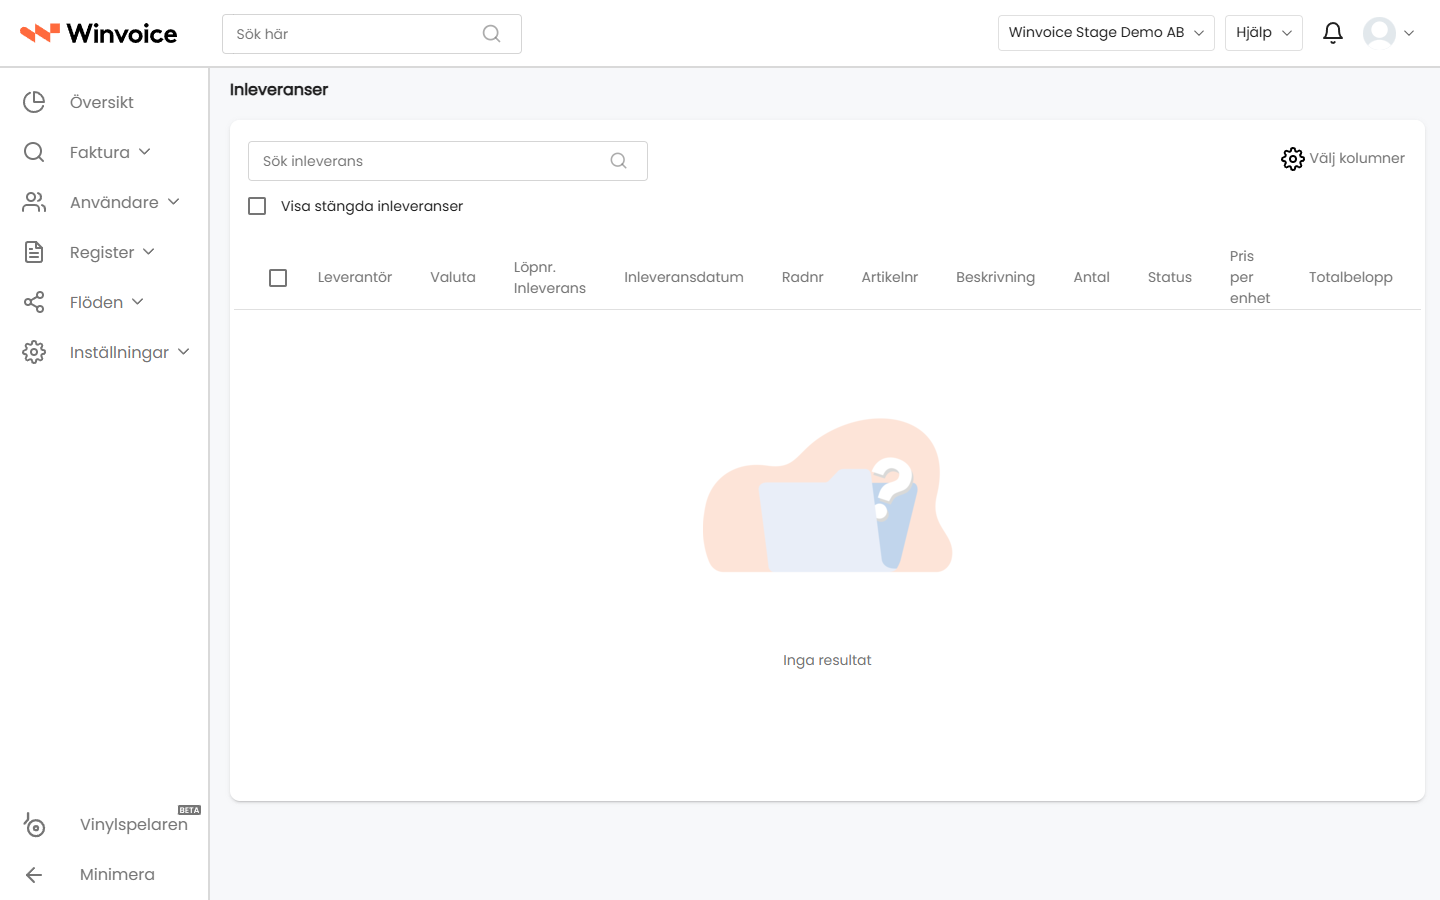Click the Välj kolumner gear icon
The image size is (1440, 900).
1293,159
